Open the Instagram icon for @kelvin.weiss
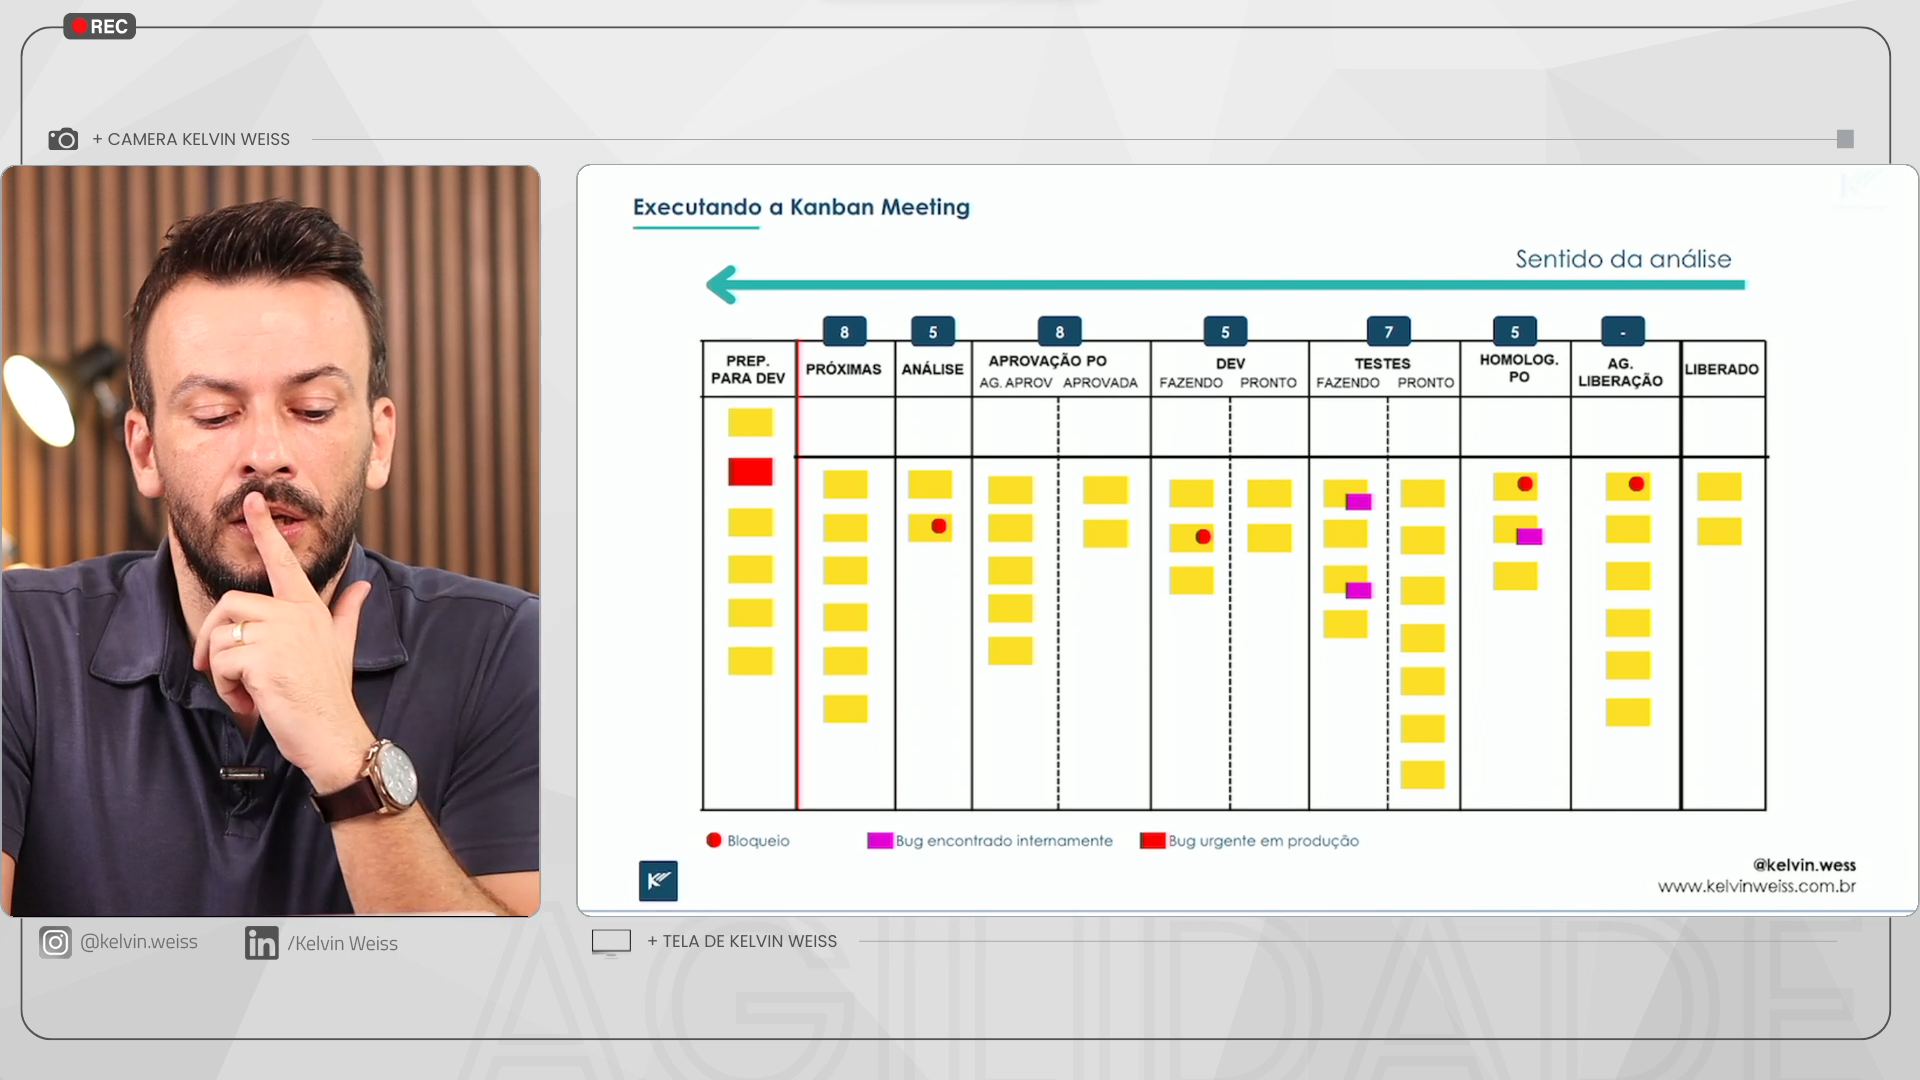The height and width of the screenshot is (1080, 1920). (x=56, y=942)
